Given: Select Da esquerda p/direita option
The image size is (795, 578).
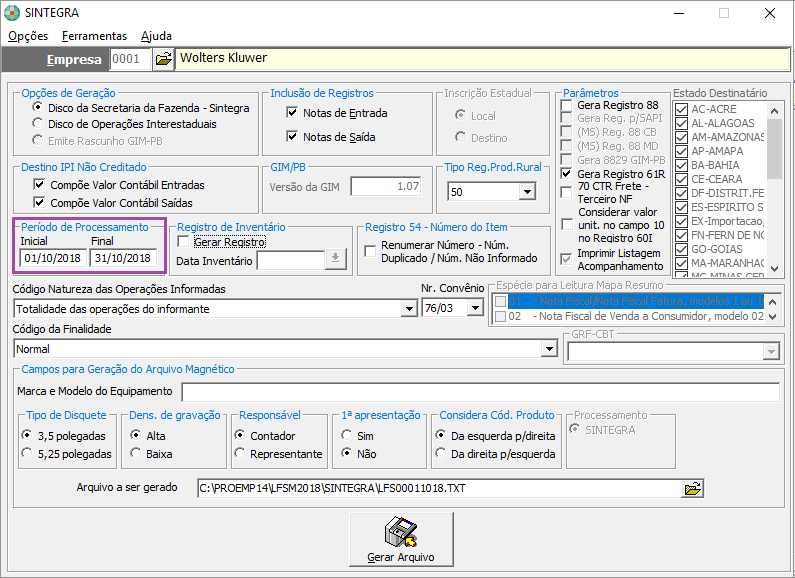Looking at the screenshot, I should tap(441, 435).
